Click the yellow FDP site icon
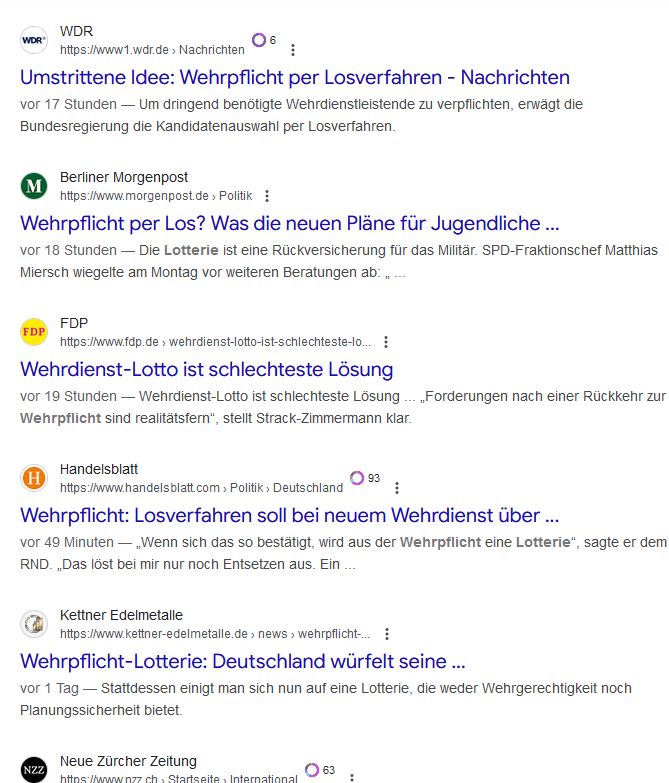 (34, 331)
